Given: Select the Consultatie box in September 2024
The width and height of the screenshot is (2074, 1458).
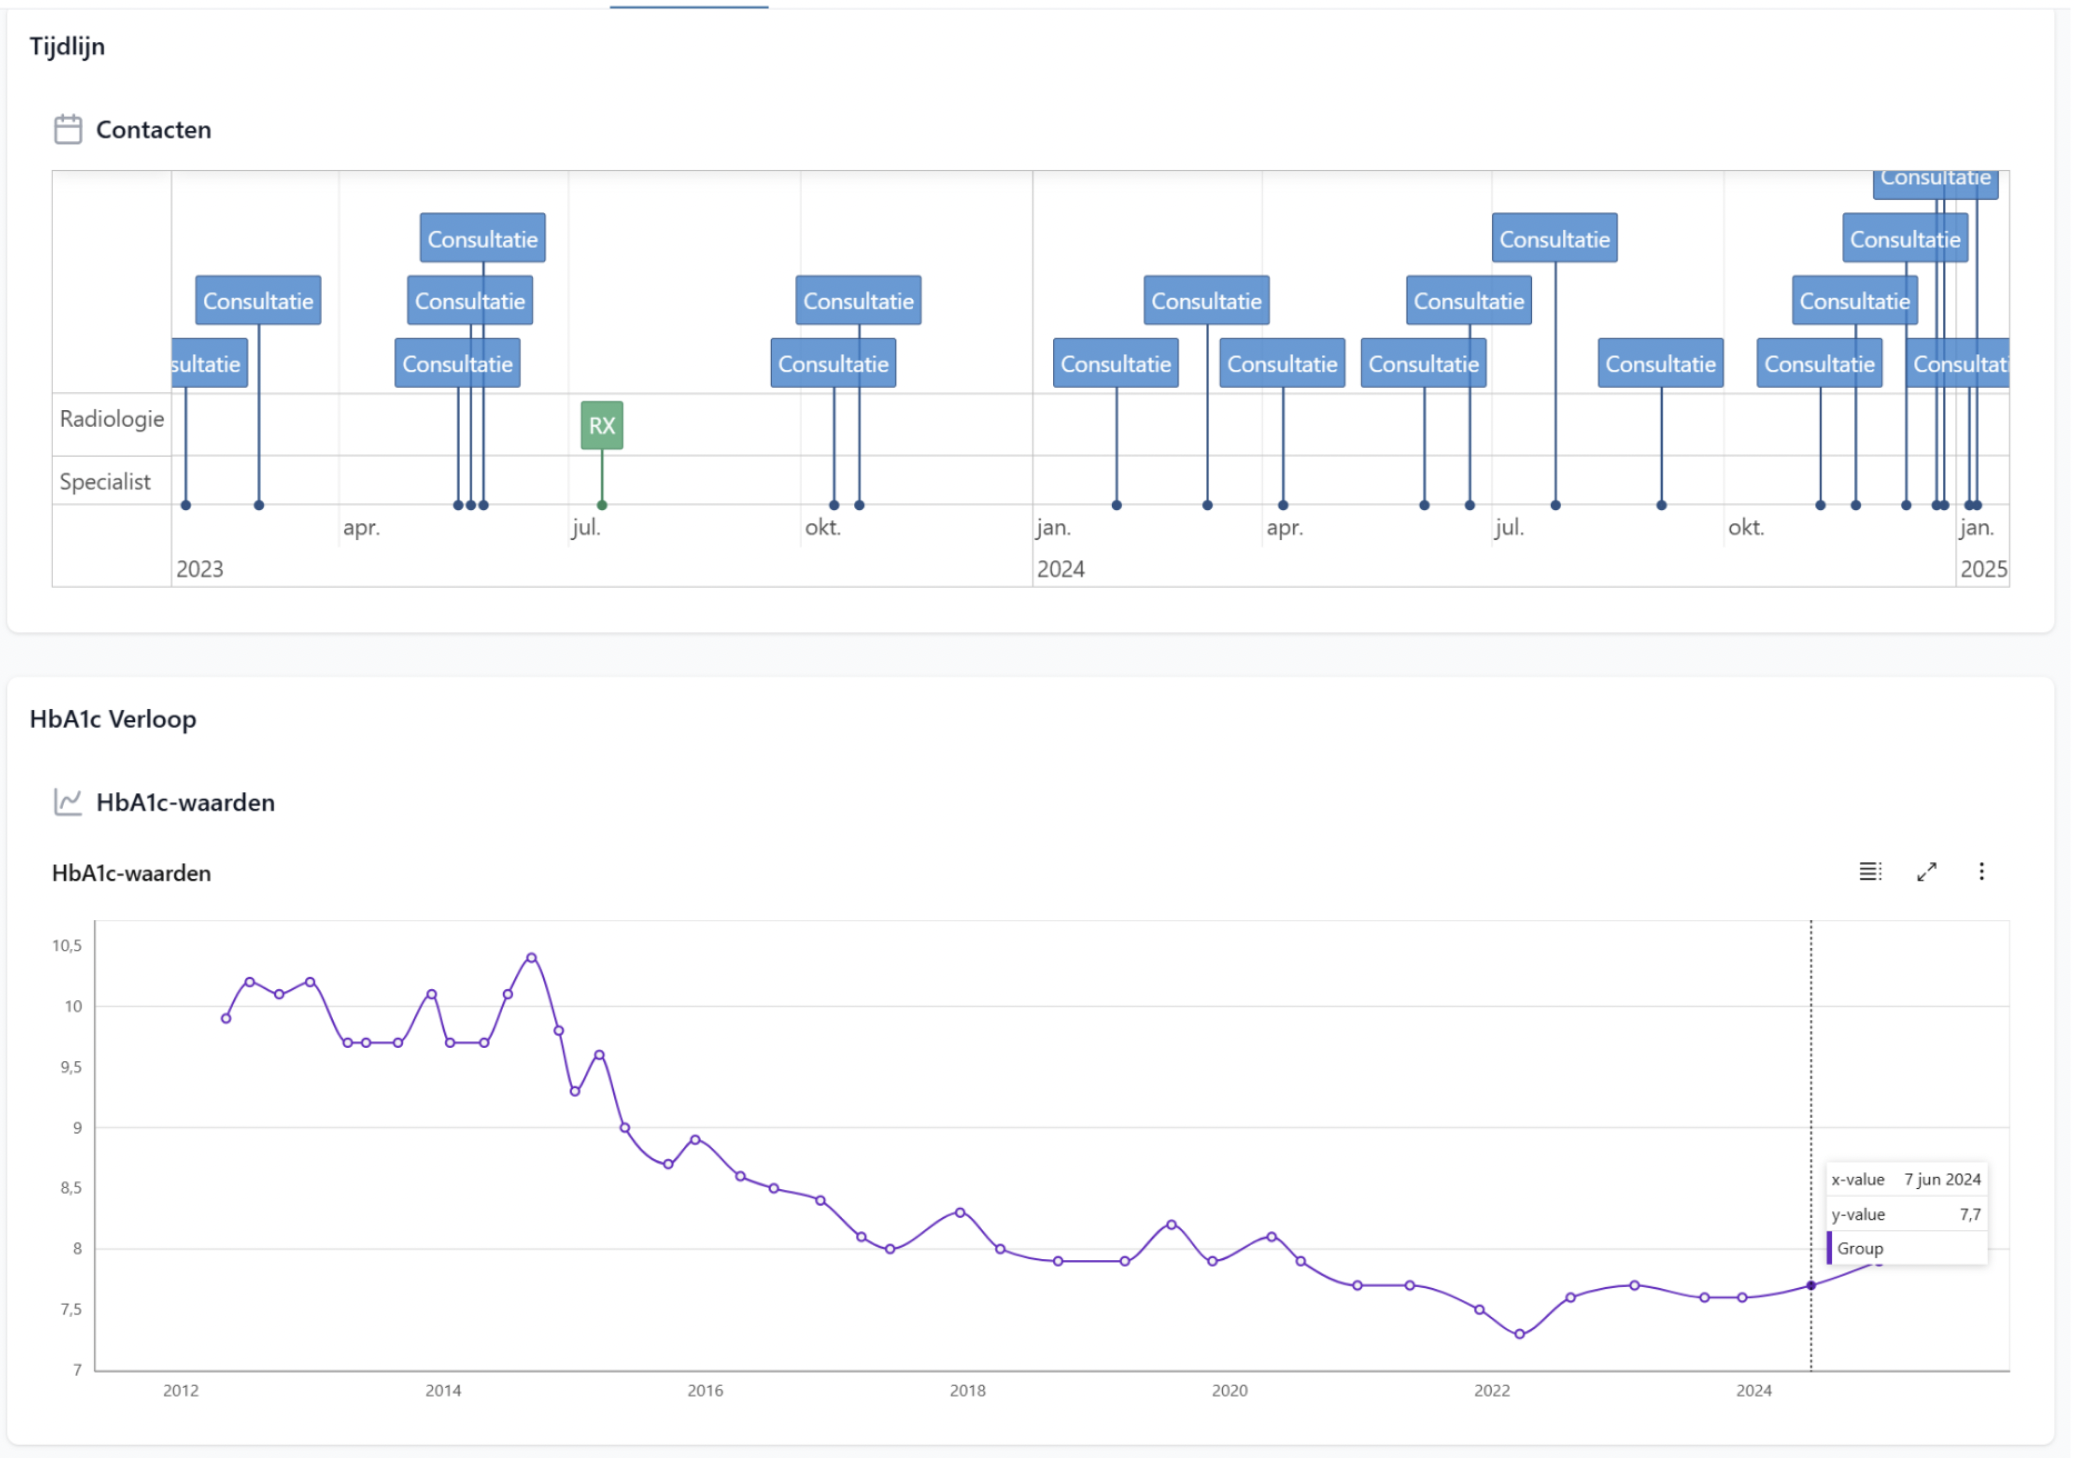Looking at the screenshot, I should point(1661,363).
